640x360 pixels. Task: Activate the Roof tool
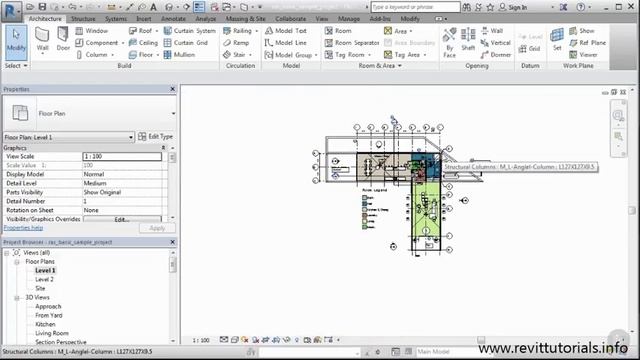(140, 31)
